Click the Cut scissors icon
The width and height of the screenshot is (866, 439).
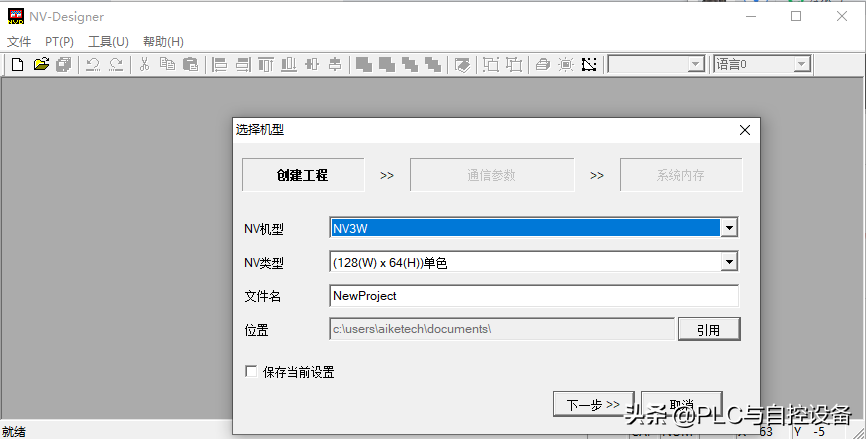pyautogui.click(x=144, y=65)
